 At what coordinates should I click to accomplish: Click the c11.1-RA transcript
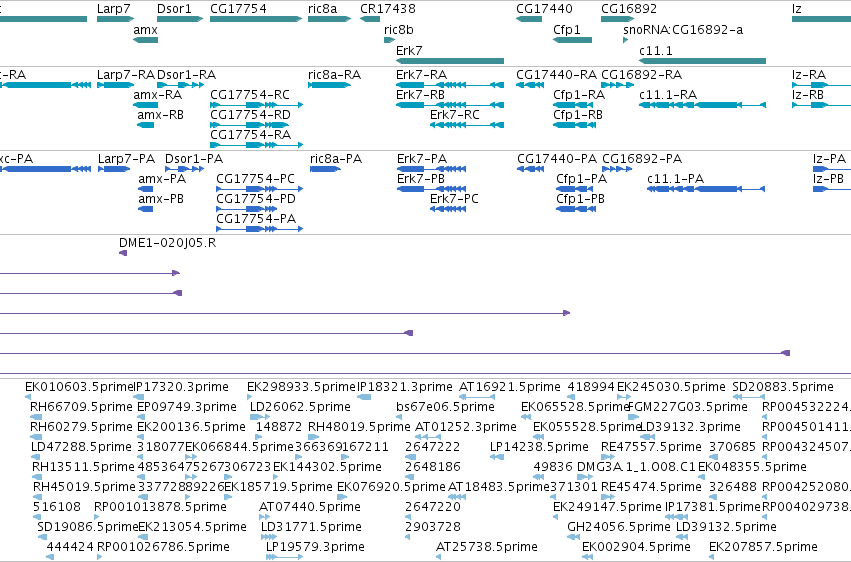703,105
